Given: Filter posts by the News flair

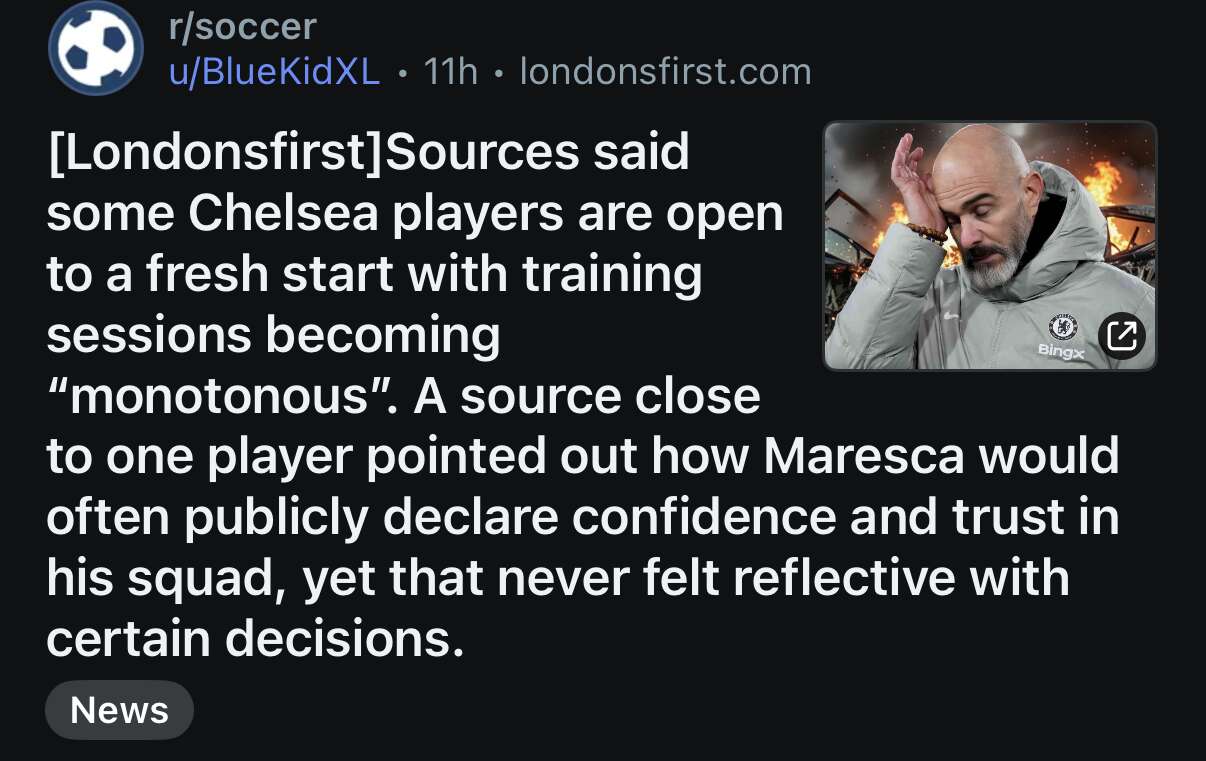Looking at the screenshot, I should point(119,710).
